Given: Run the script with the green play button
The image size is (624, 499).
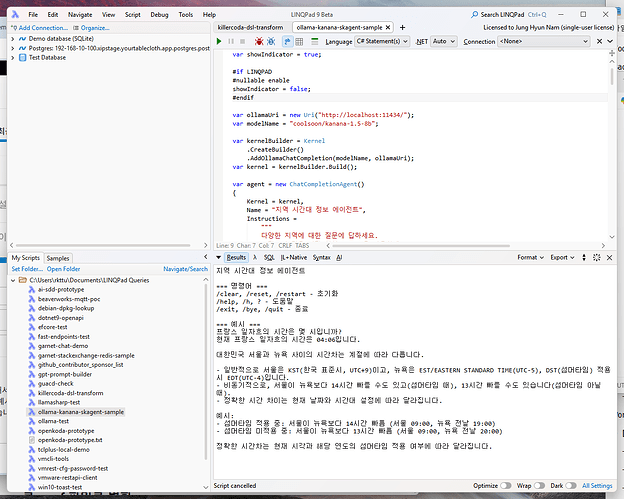Looking at the screenshot, I should (219, 41).
